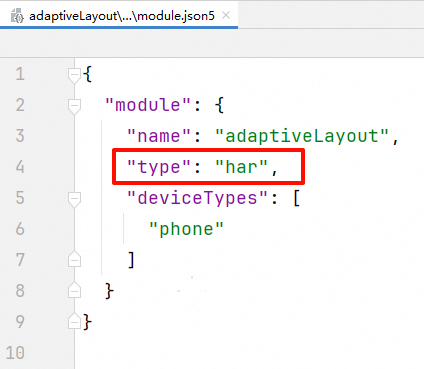
Task: Click the fold end marker on line 8
Action: pyautogui.click(x=74, y=290)
